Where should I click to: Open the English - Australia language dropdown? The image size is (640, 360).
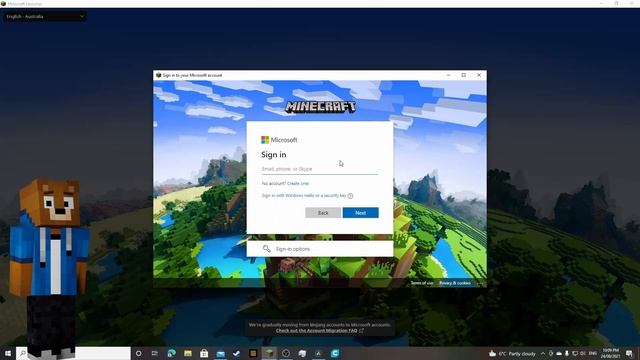coord(45,16)
